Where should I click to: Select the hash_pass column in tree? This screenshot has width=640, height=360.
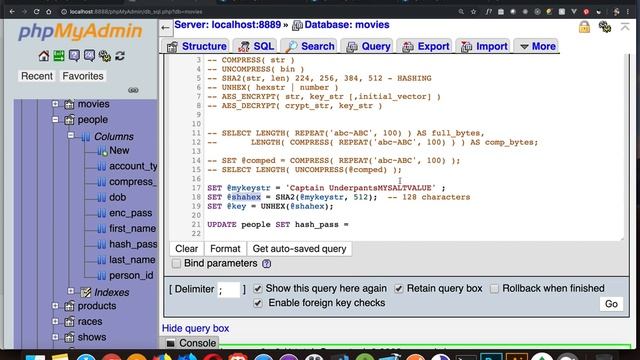[x=133, y=244]
